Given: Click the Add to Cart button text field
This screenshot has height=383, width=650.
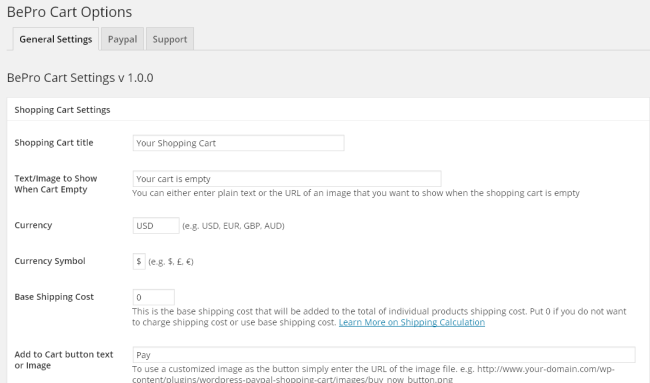Looking at the screenshot, I should point(384,355).
